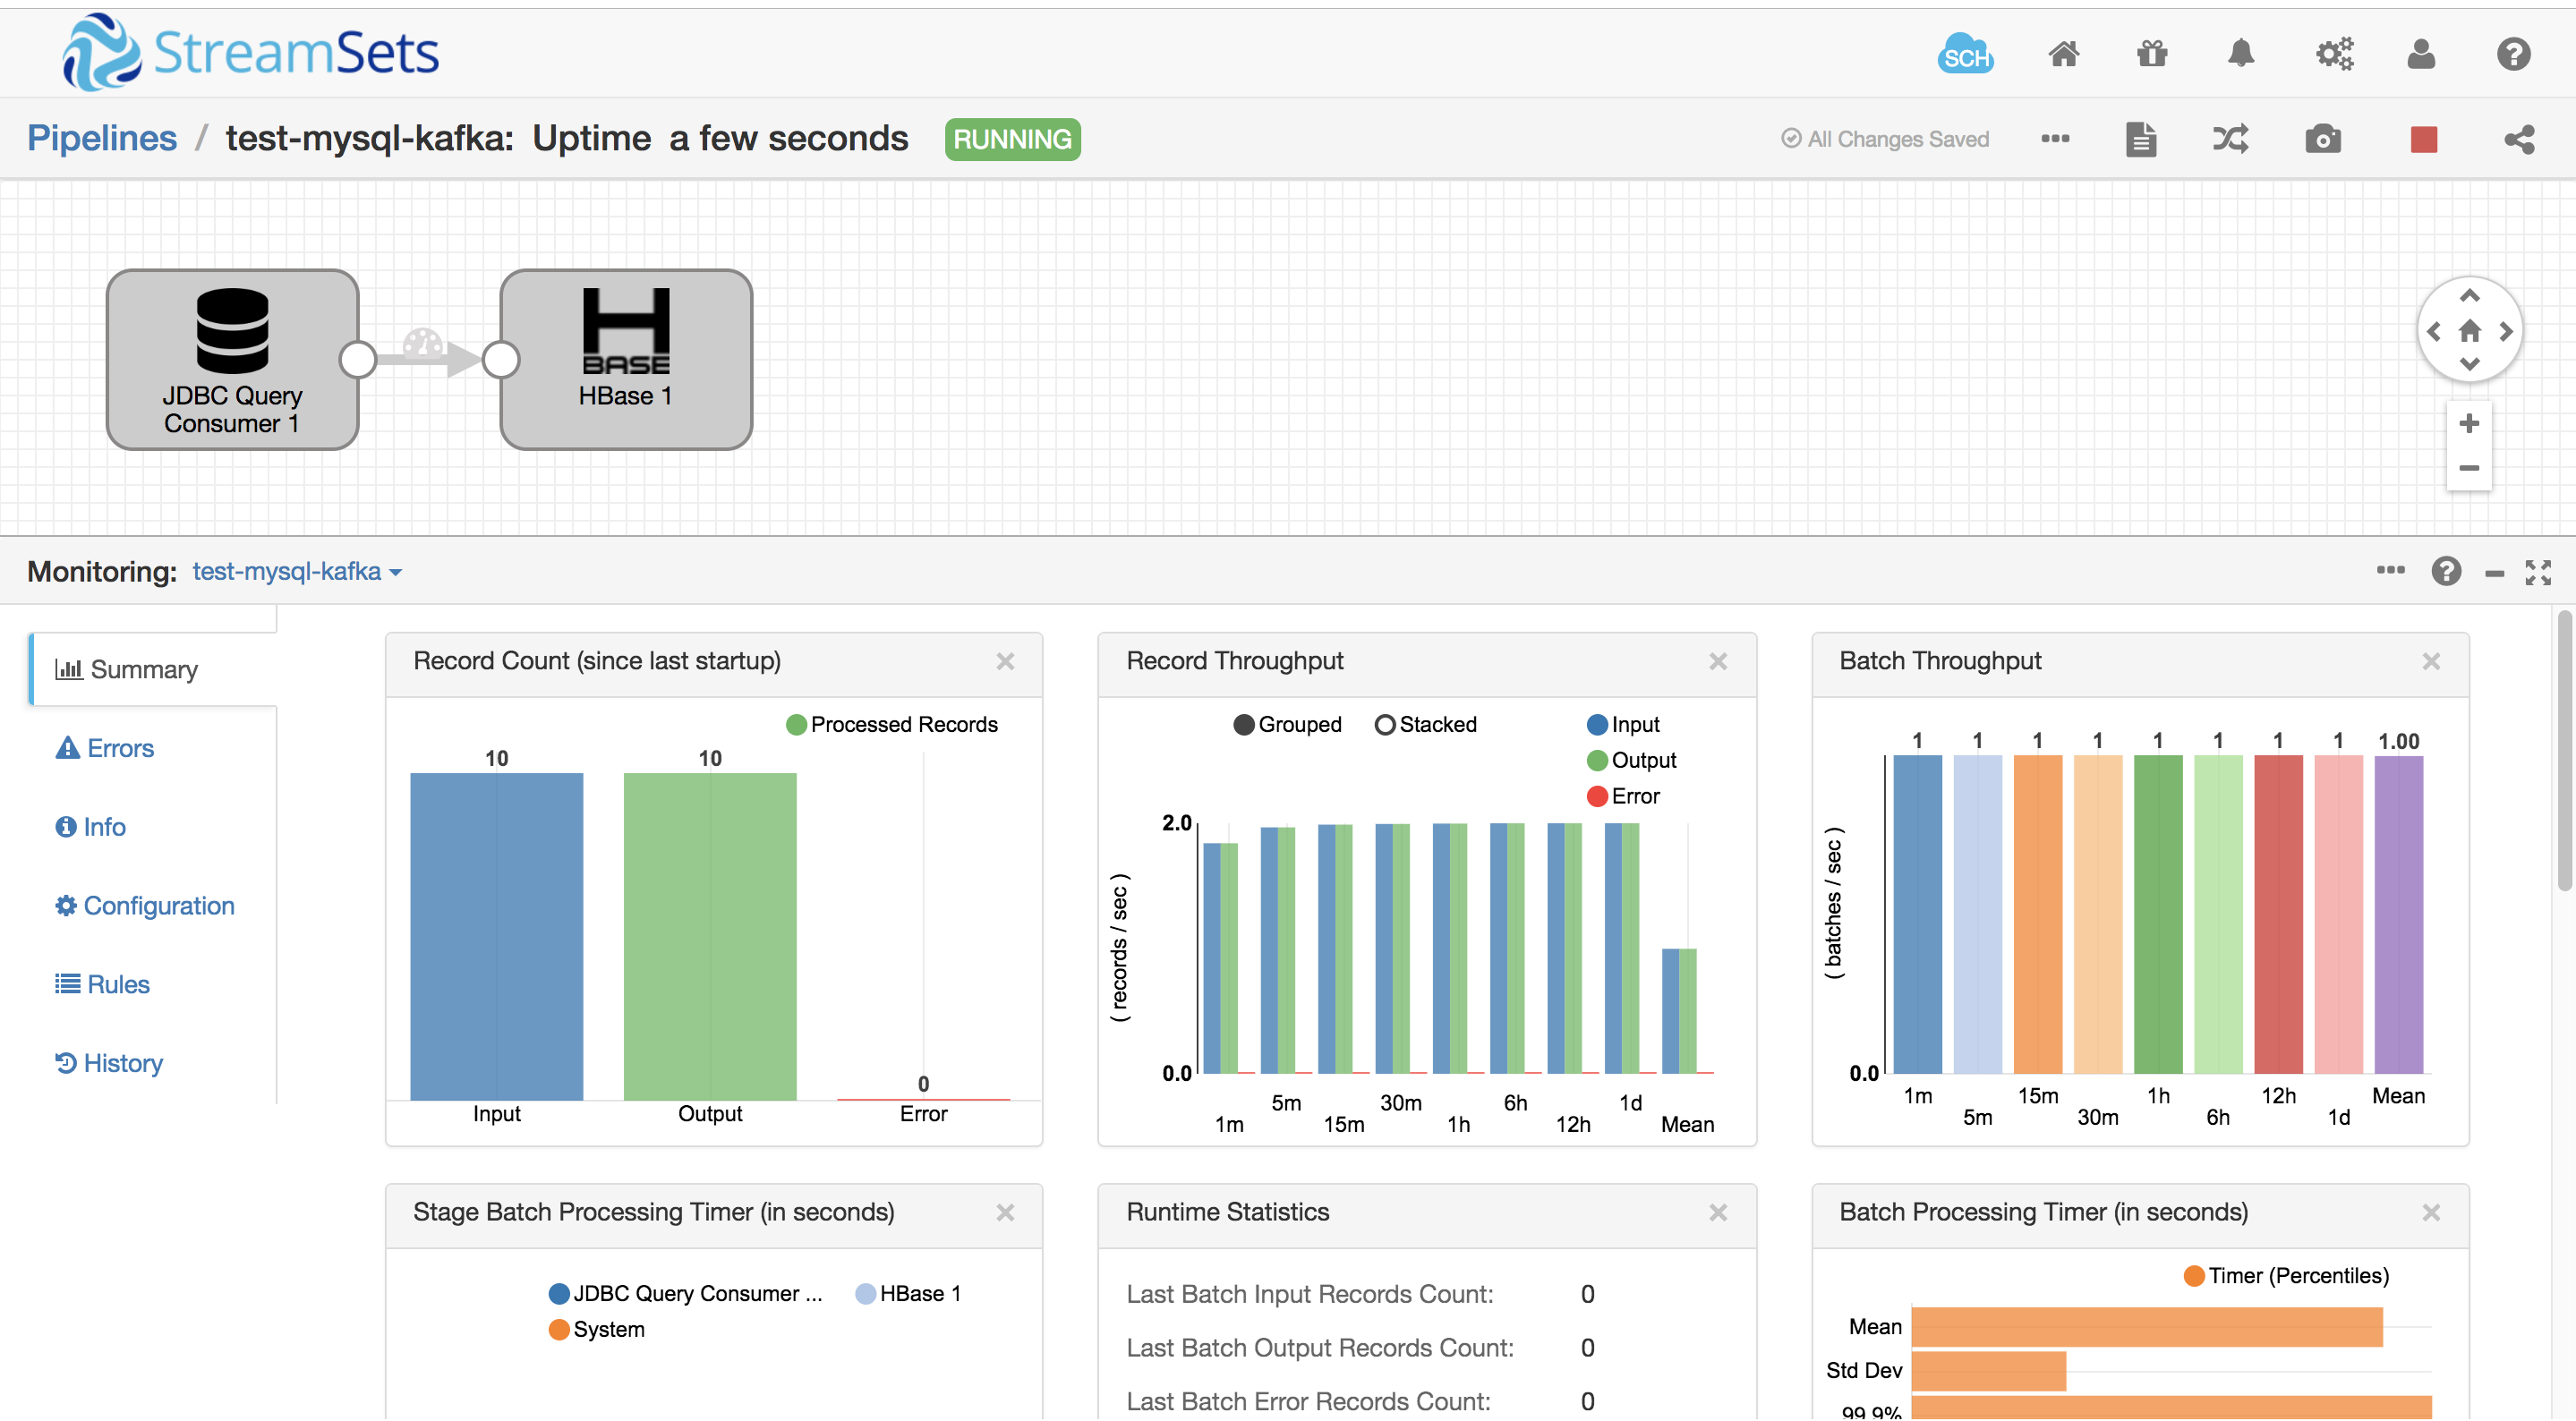Open the monitoring panel more options menu
The width and height of the screenshot is (2576, 1421).
2390,570
